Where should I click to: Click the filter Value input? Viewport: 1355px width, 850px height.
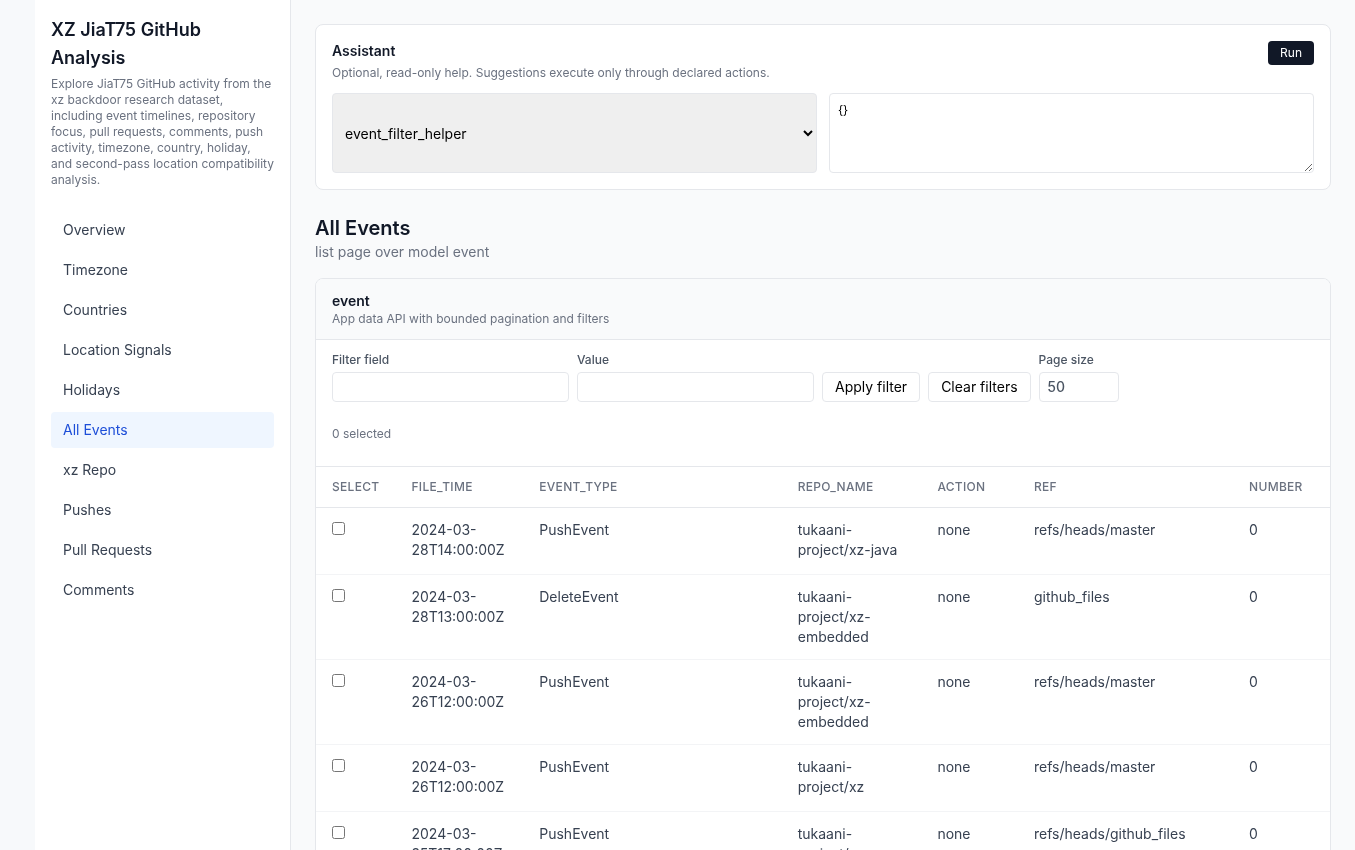click(695, 387)
